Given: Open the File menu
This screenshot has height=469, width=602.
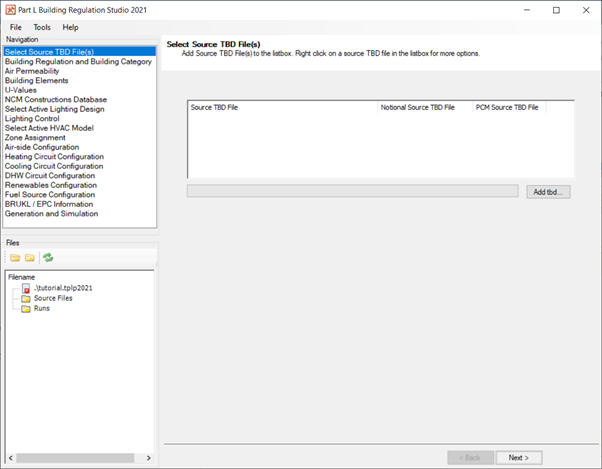Looking at the screenshot, I should point(16,27).
